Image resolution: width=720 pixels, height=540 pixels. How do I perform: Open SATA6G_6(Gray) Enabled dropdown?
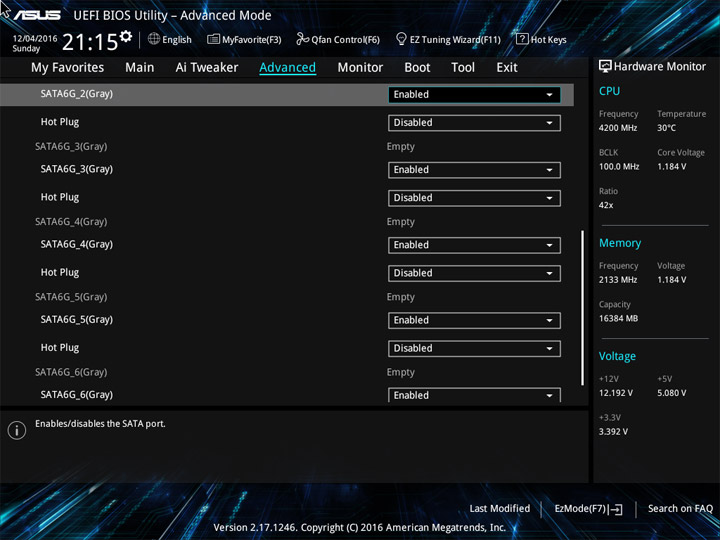474,395
